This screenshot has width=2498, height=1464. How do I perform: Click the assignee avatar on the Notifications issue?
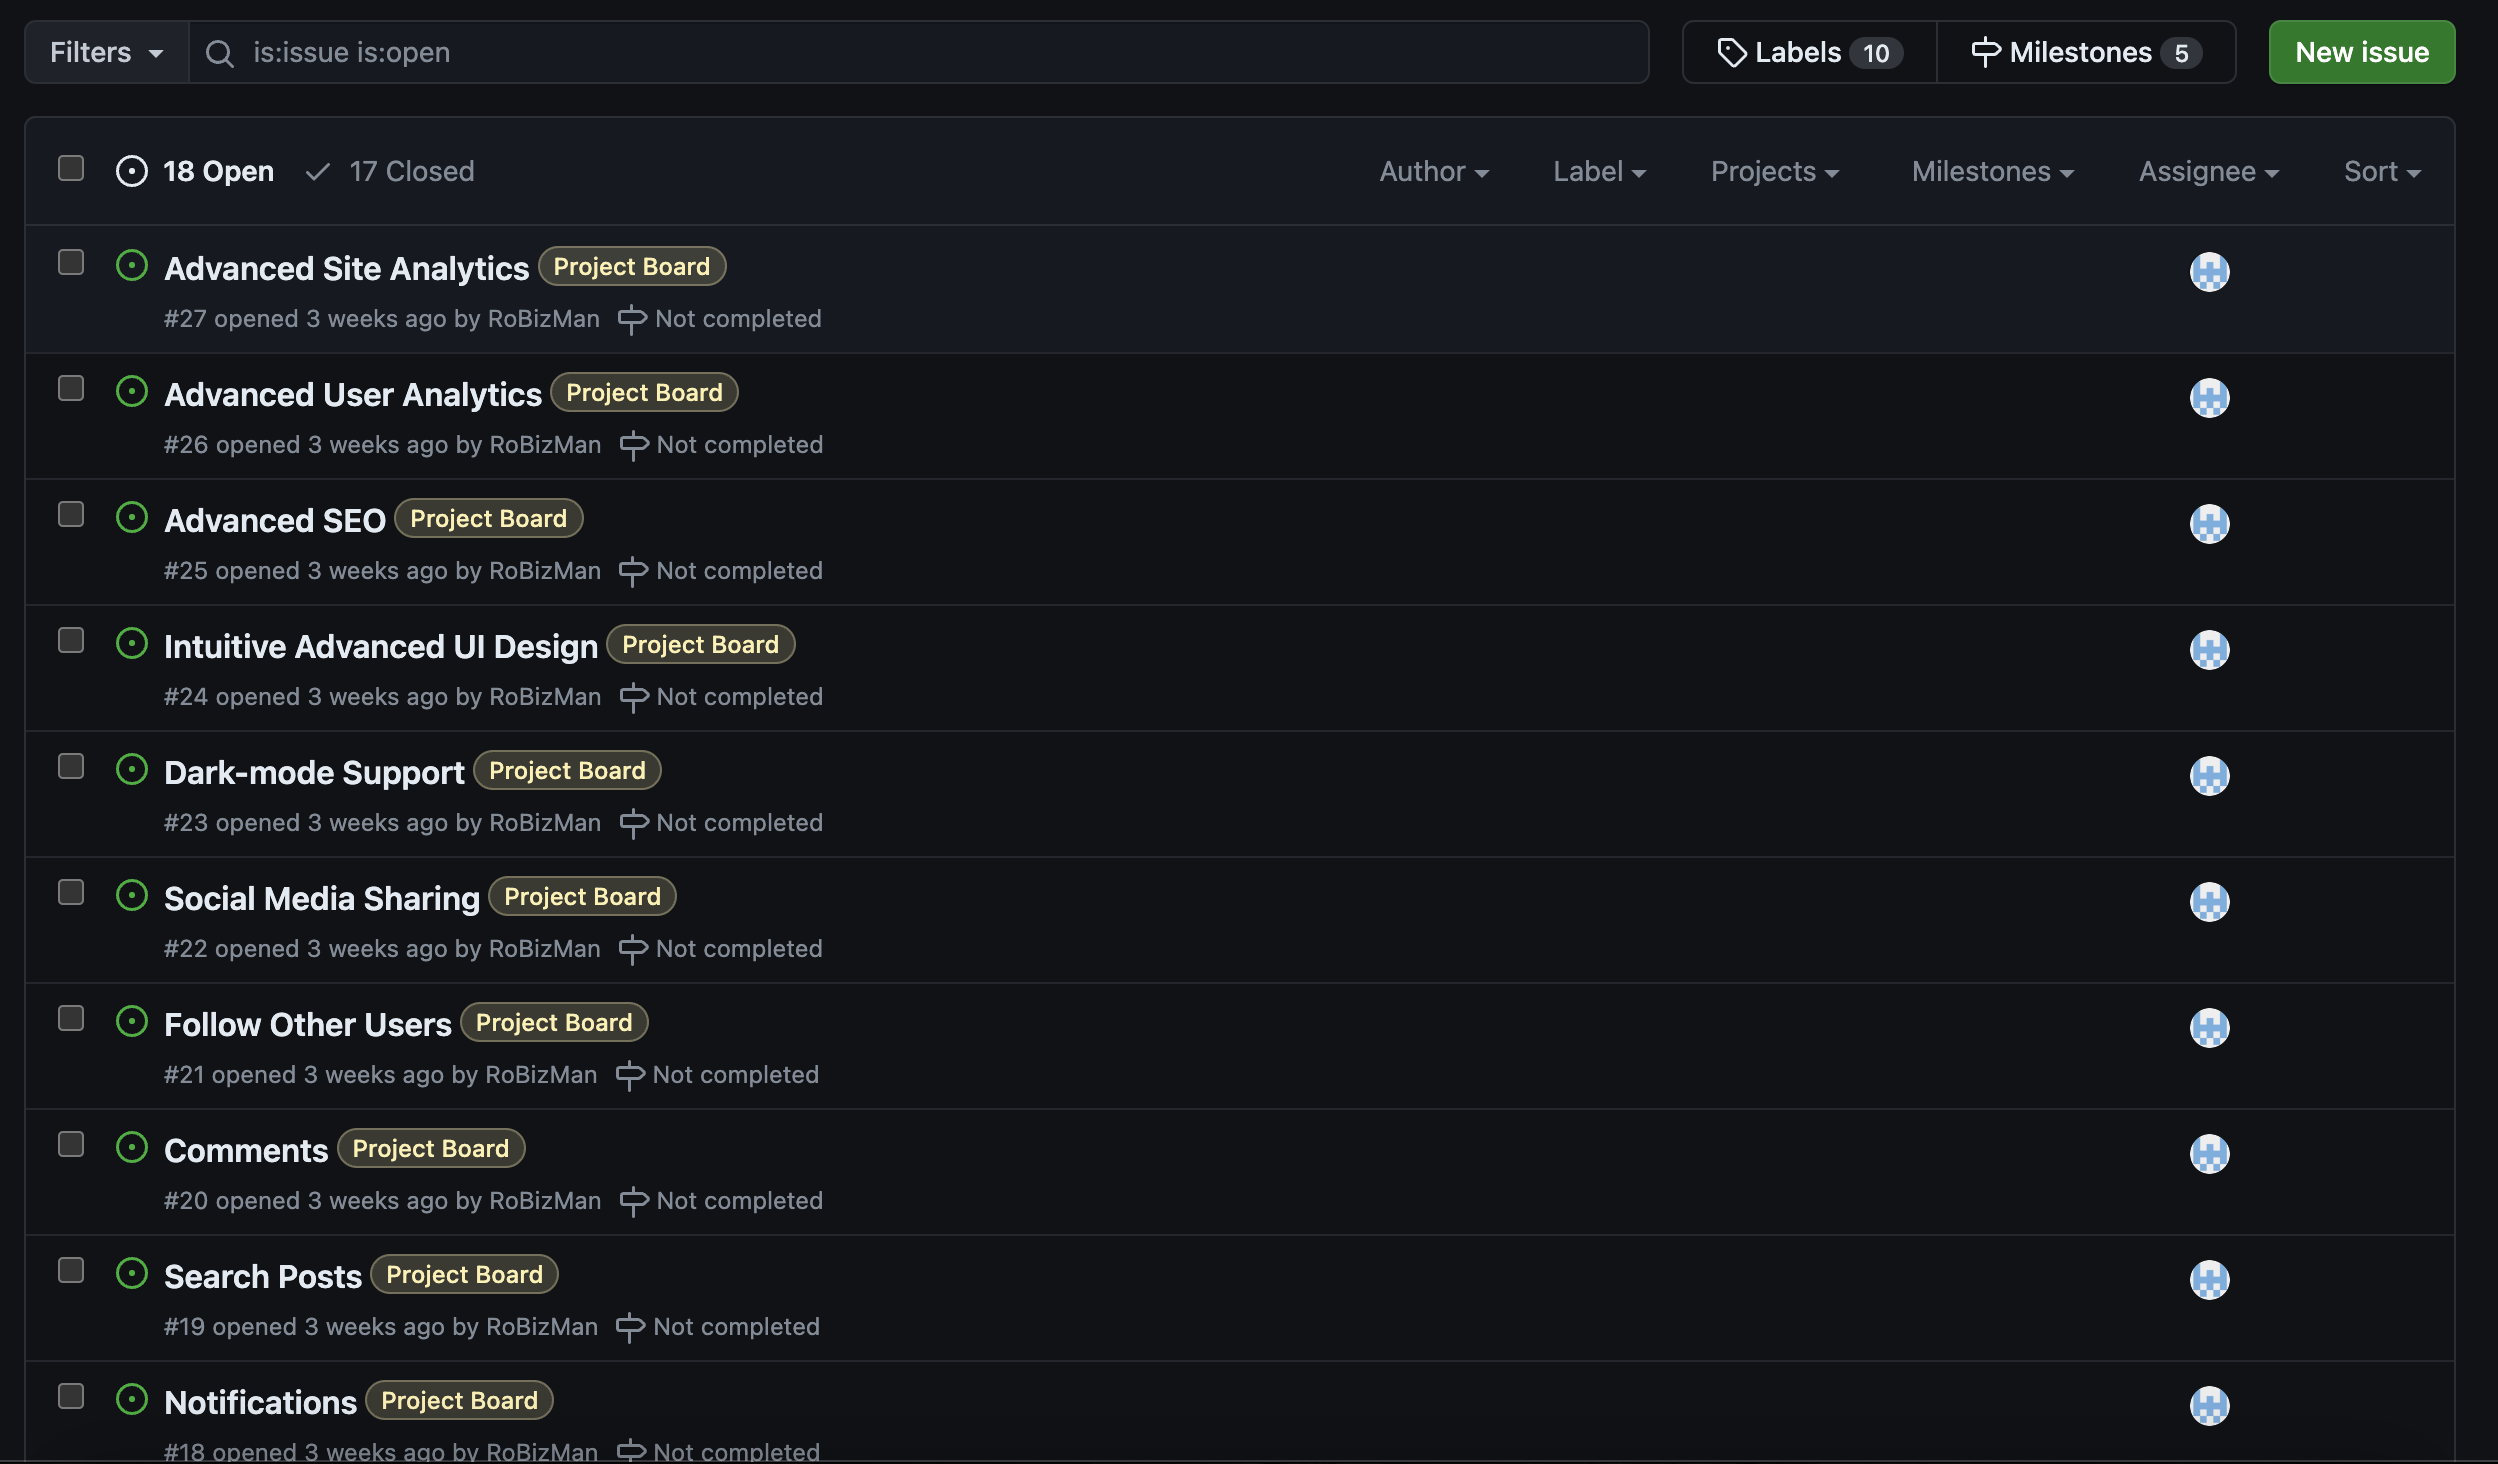pos(2209,1406)
